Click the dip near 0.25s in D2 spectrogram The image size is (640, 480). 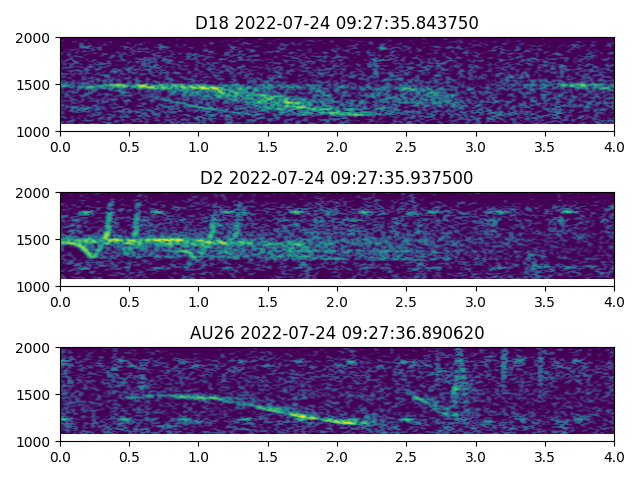[x=93, y=255]
